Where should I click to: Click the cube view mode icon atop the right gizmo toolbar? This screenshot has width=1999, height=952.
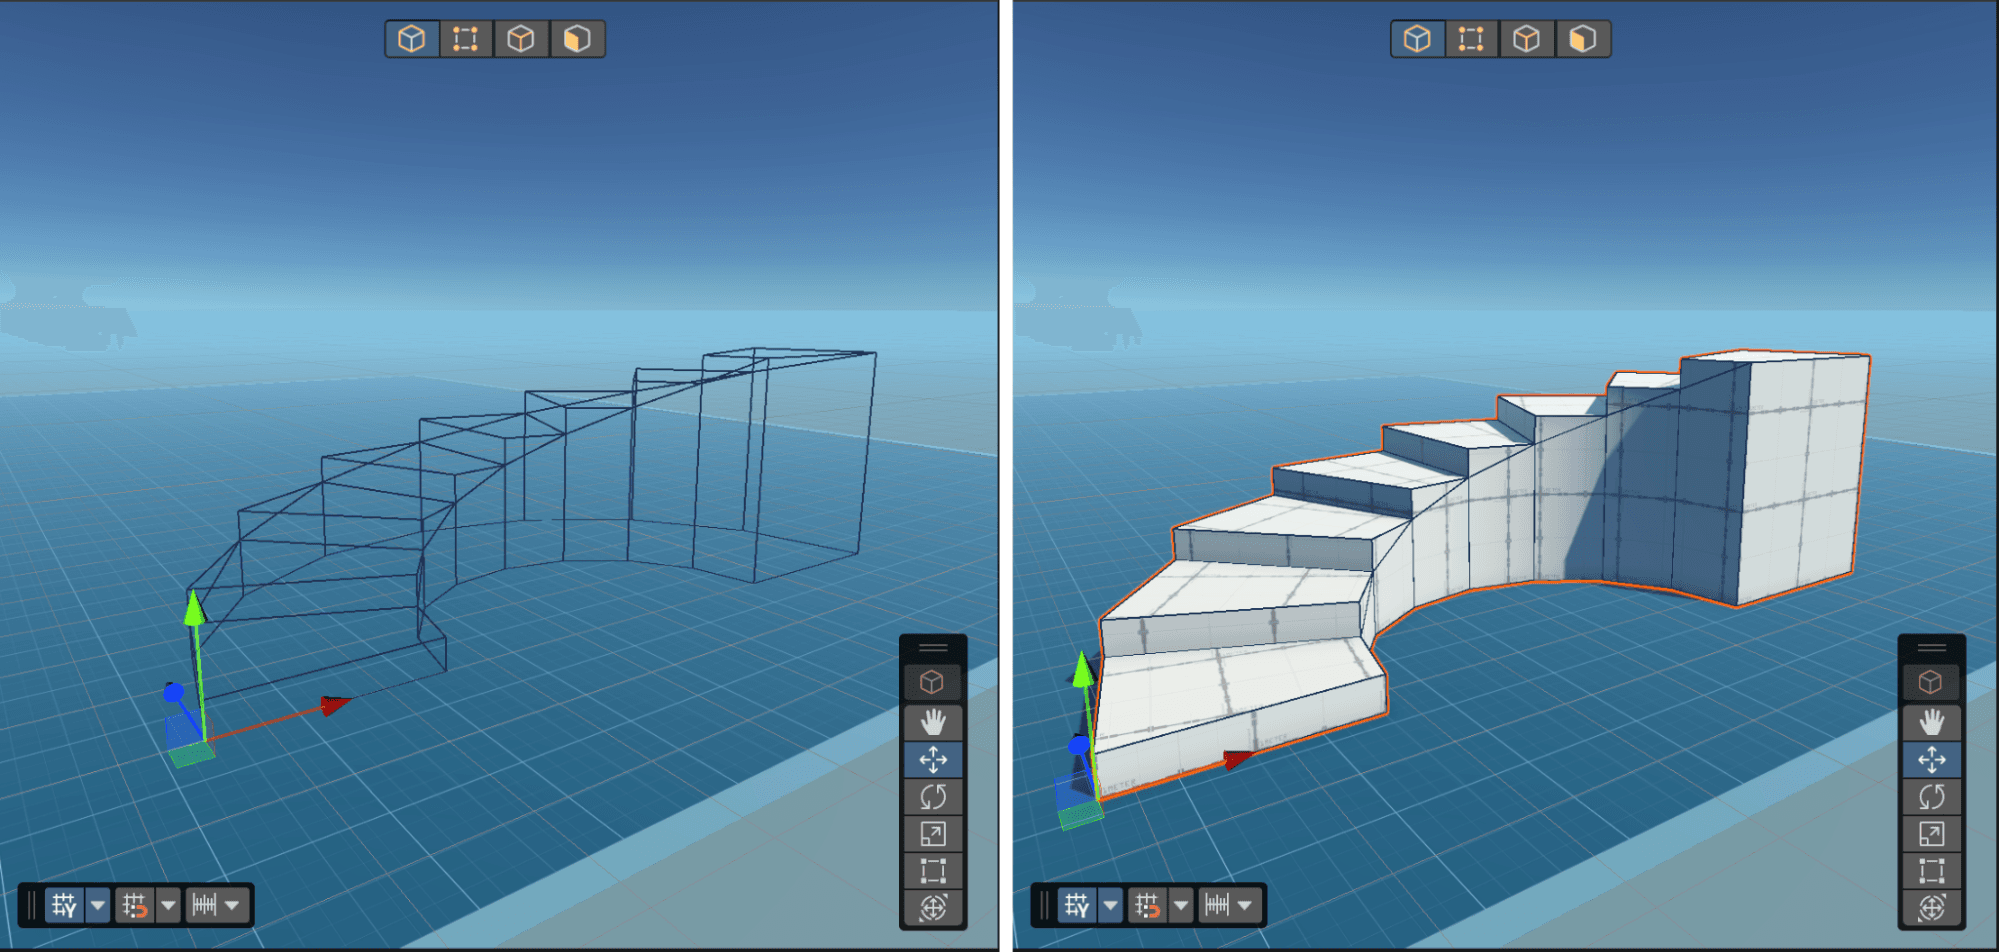[1931, 682]
